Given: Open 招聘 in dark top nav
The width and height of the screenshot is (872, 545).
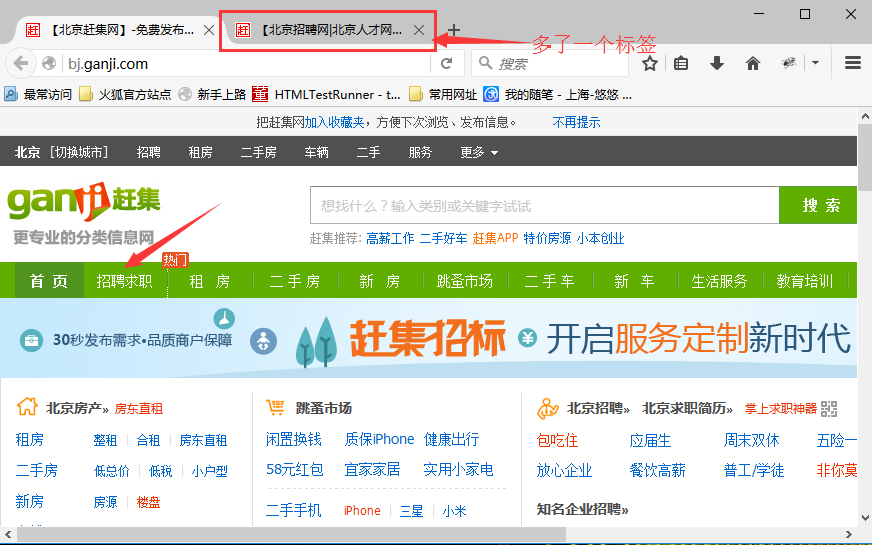Looking at the screenshot, I should coord(148,152).
